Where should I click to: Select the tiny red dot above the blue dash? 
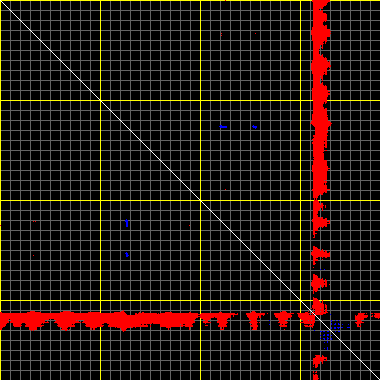(221, 34)
